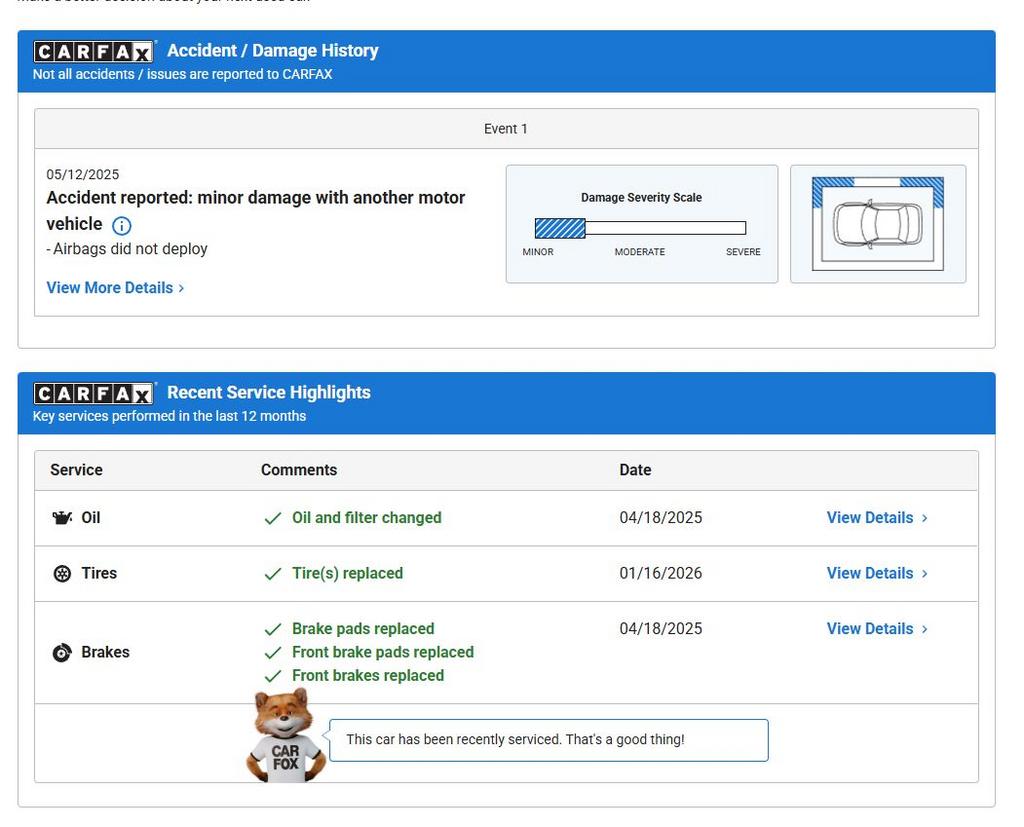Open View More Details for the accident
Viewport: 1024px width, 827px height.
[x=115, y=288]
